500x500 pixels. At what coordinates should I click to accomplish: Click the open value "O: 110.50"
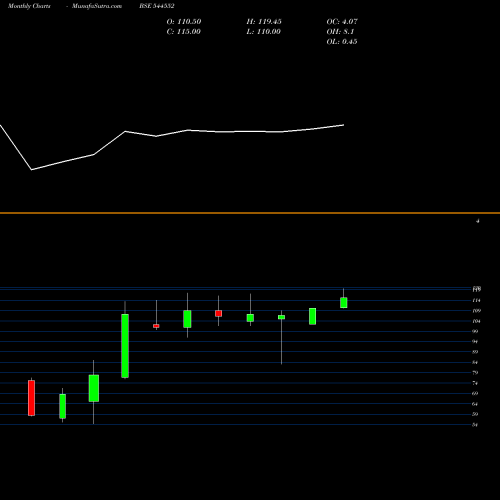[184, 22]
